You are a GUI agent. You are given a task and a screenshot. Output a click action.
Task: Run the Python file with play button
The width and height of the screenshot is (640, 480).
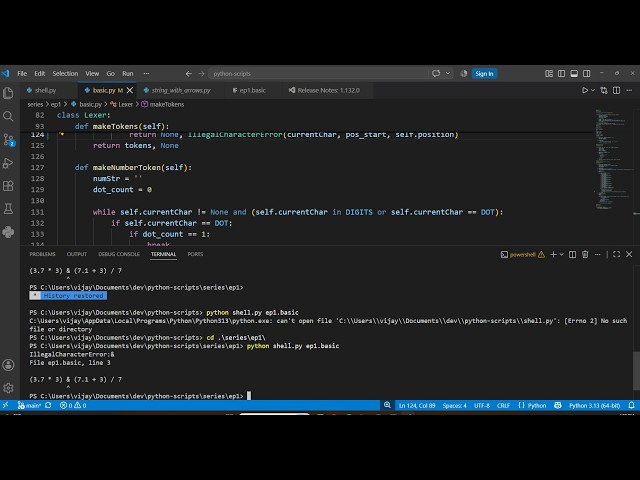pos(584,90)
